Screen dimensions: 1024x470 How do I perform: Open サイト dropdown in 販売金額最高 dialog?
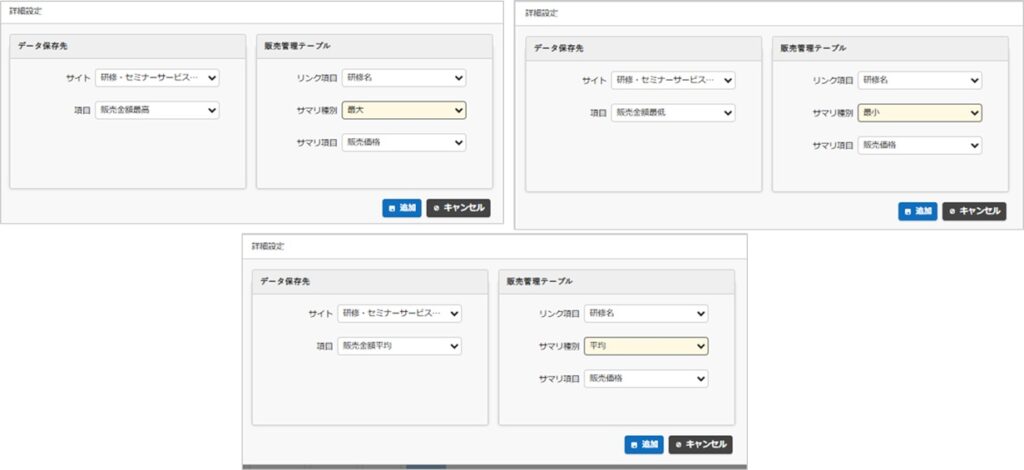(x=157, y=77)
